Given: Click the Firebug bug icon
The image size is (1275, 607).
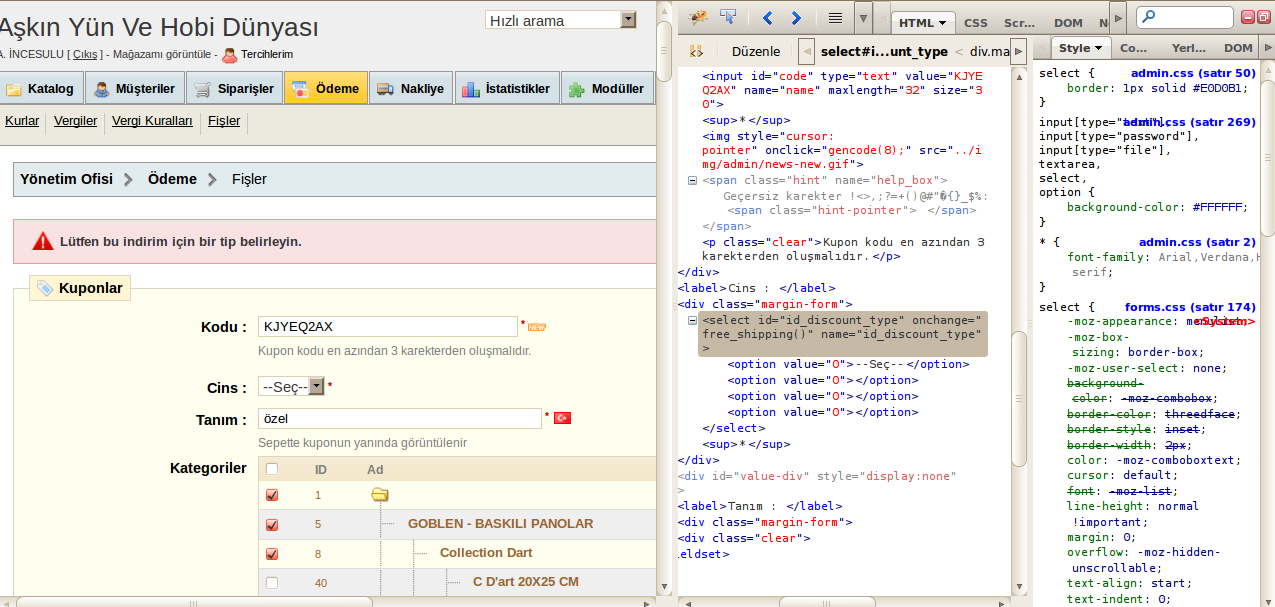Looking at the screenshot, I should pos(698,17).
